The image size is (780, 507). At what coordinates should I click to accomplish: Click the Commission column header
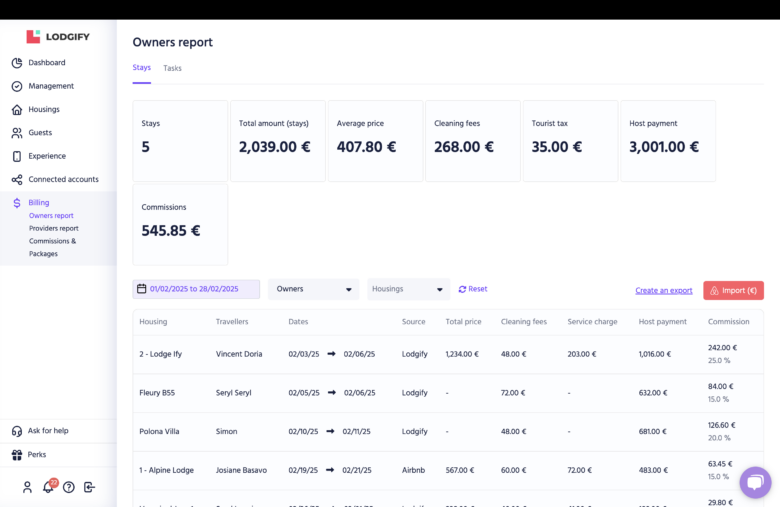[x=728, y=322]
